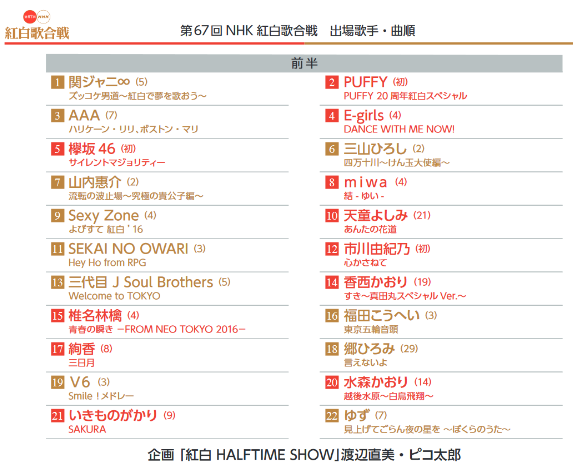Click the number 3 badge for AAA
Screen dimensions: 573x469
57,116
